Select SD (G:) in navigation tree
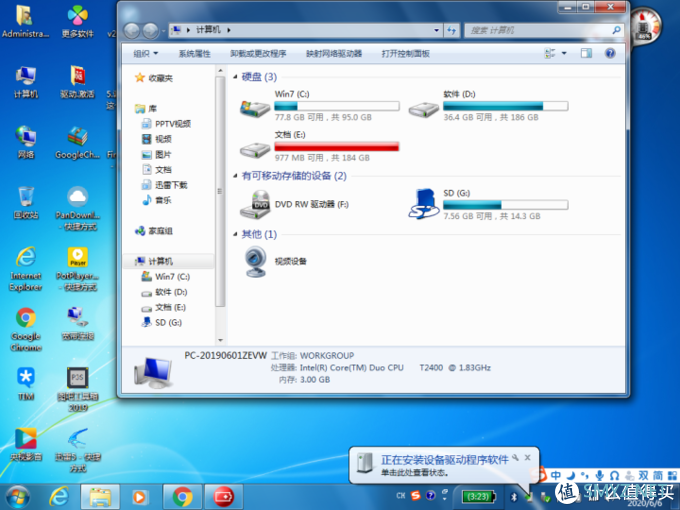The width and height of the screenshot is (680, 510). click(168, 323)
